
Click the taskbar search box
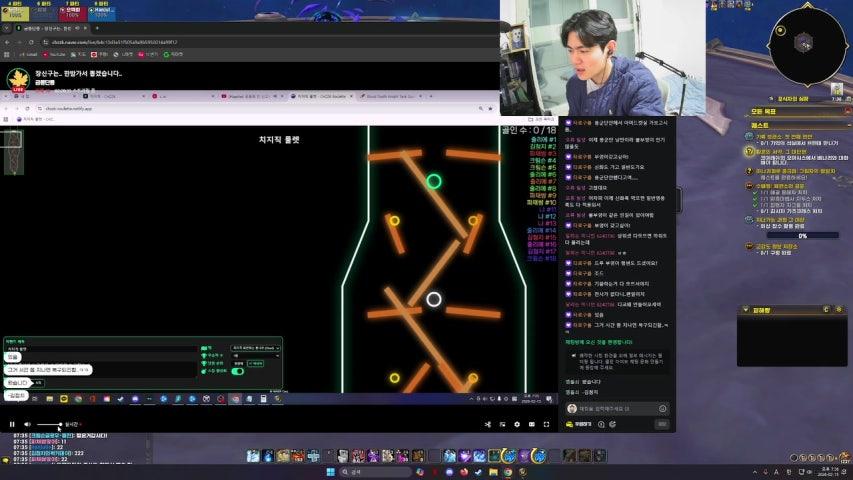(375, 472)
